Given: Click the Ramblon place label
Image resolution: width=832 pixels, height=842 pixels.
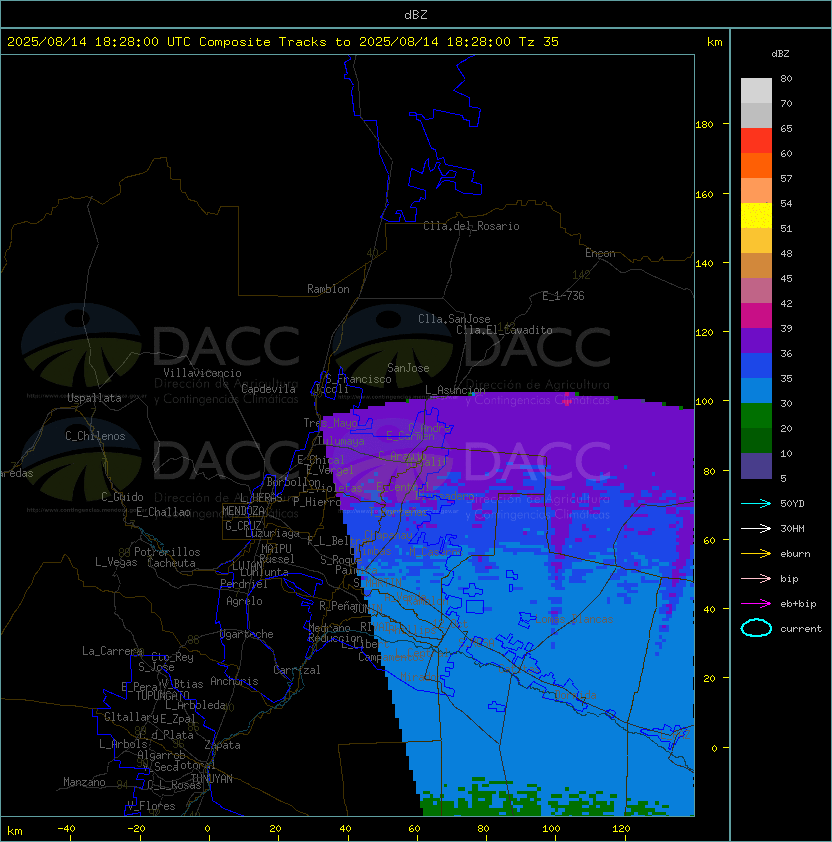Looking at the screenshot, I should point(328,289).
